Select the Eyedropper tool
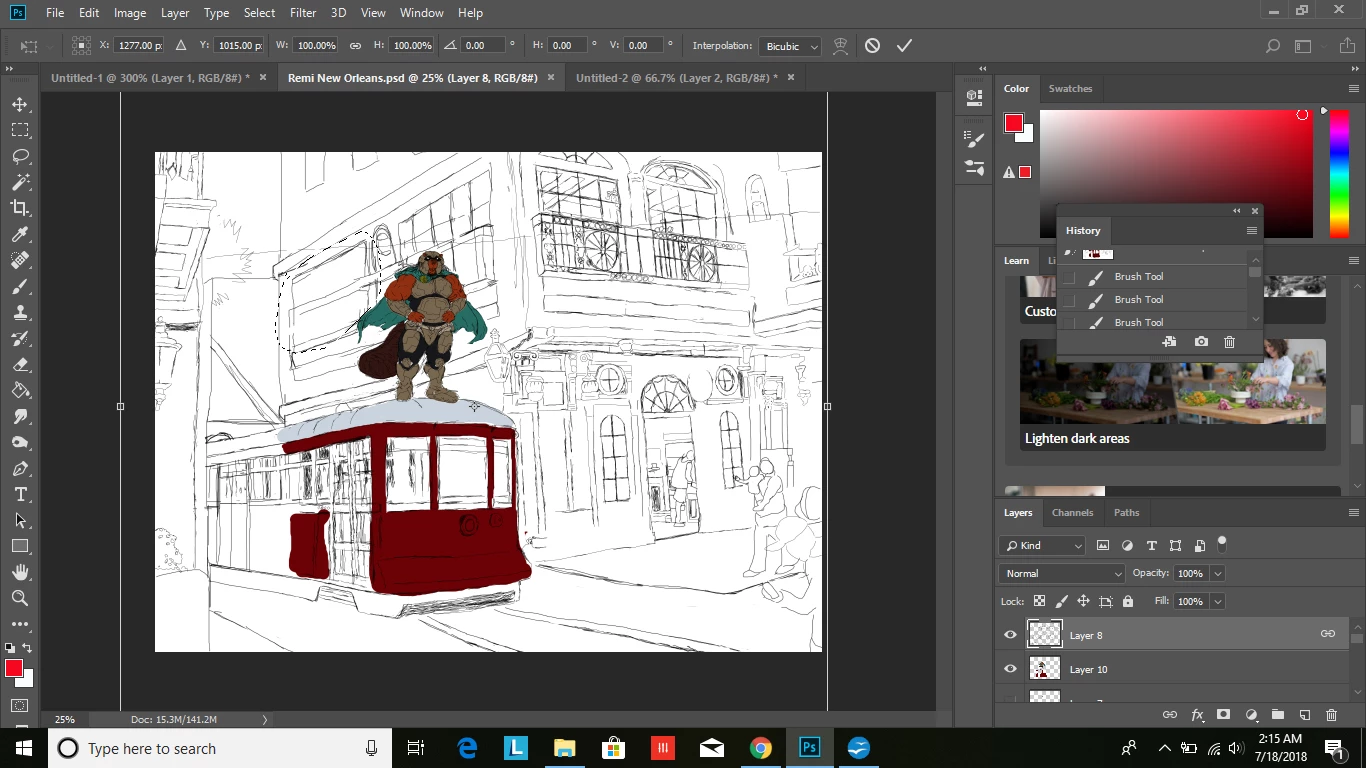This screenshot has width=1366, height=768. pyautogui.click(x=20, y=234)
